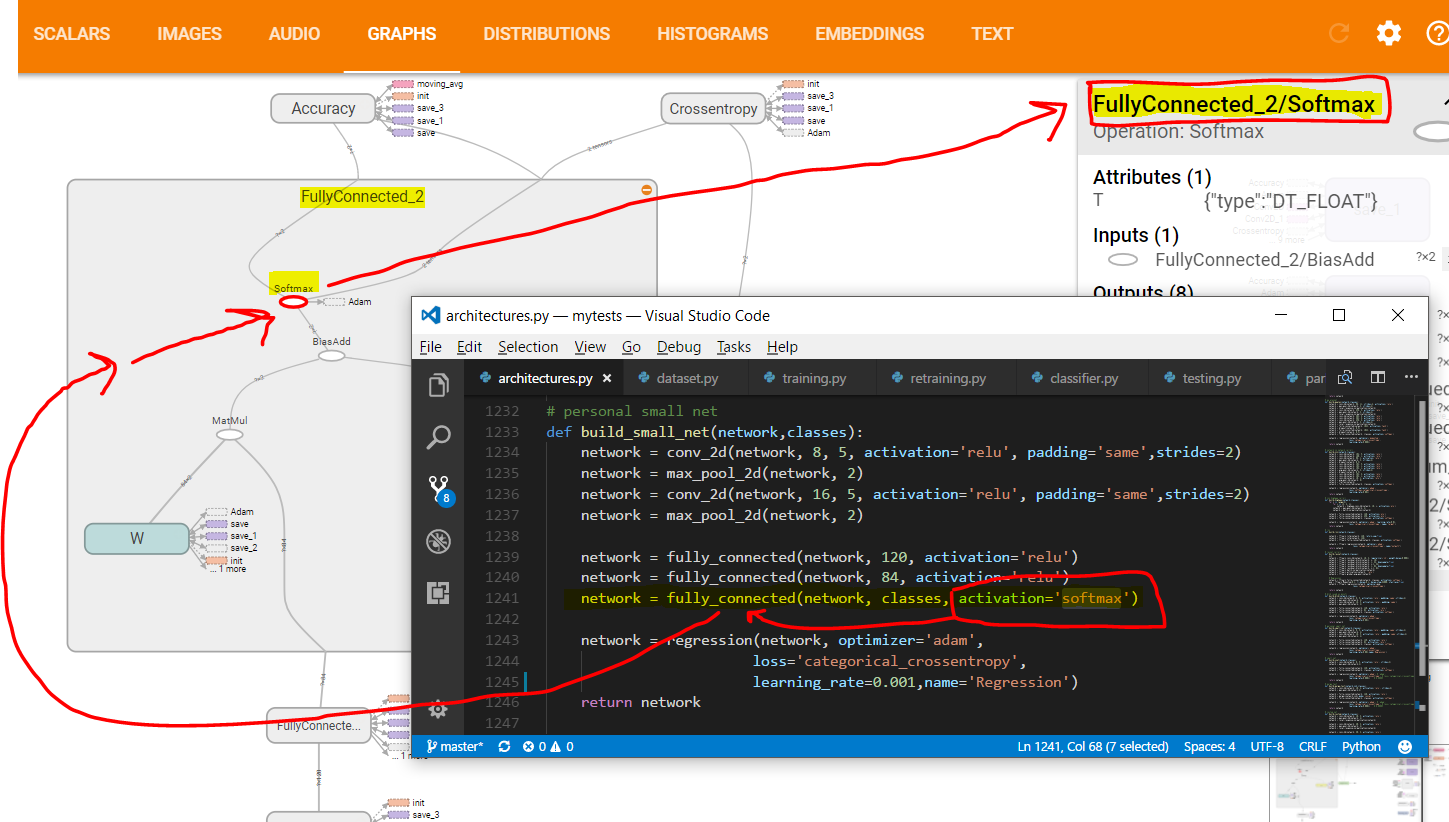Viewport: 1449px width, 822px height.
Task: Select the GRAPHS tab
Action: 402,34
